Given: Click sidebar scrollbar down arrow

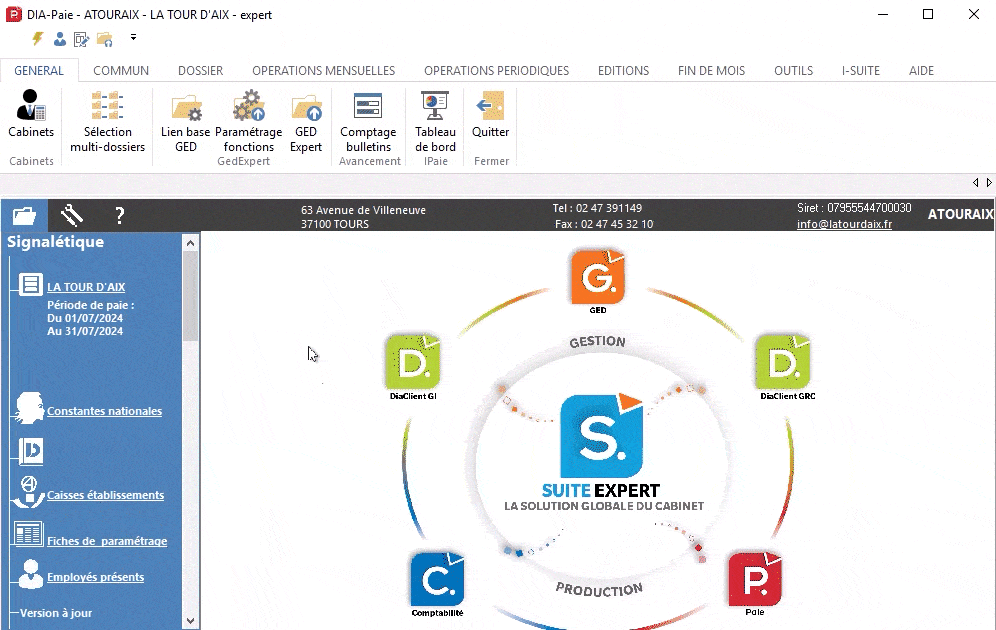Looking at the screenshot, I should [190, 621].
